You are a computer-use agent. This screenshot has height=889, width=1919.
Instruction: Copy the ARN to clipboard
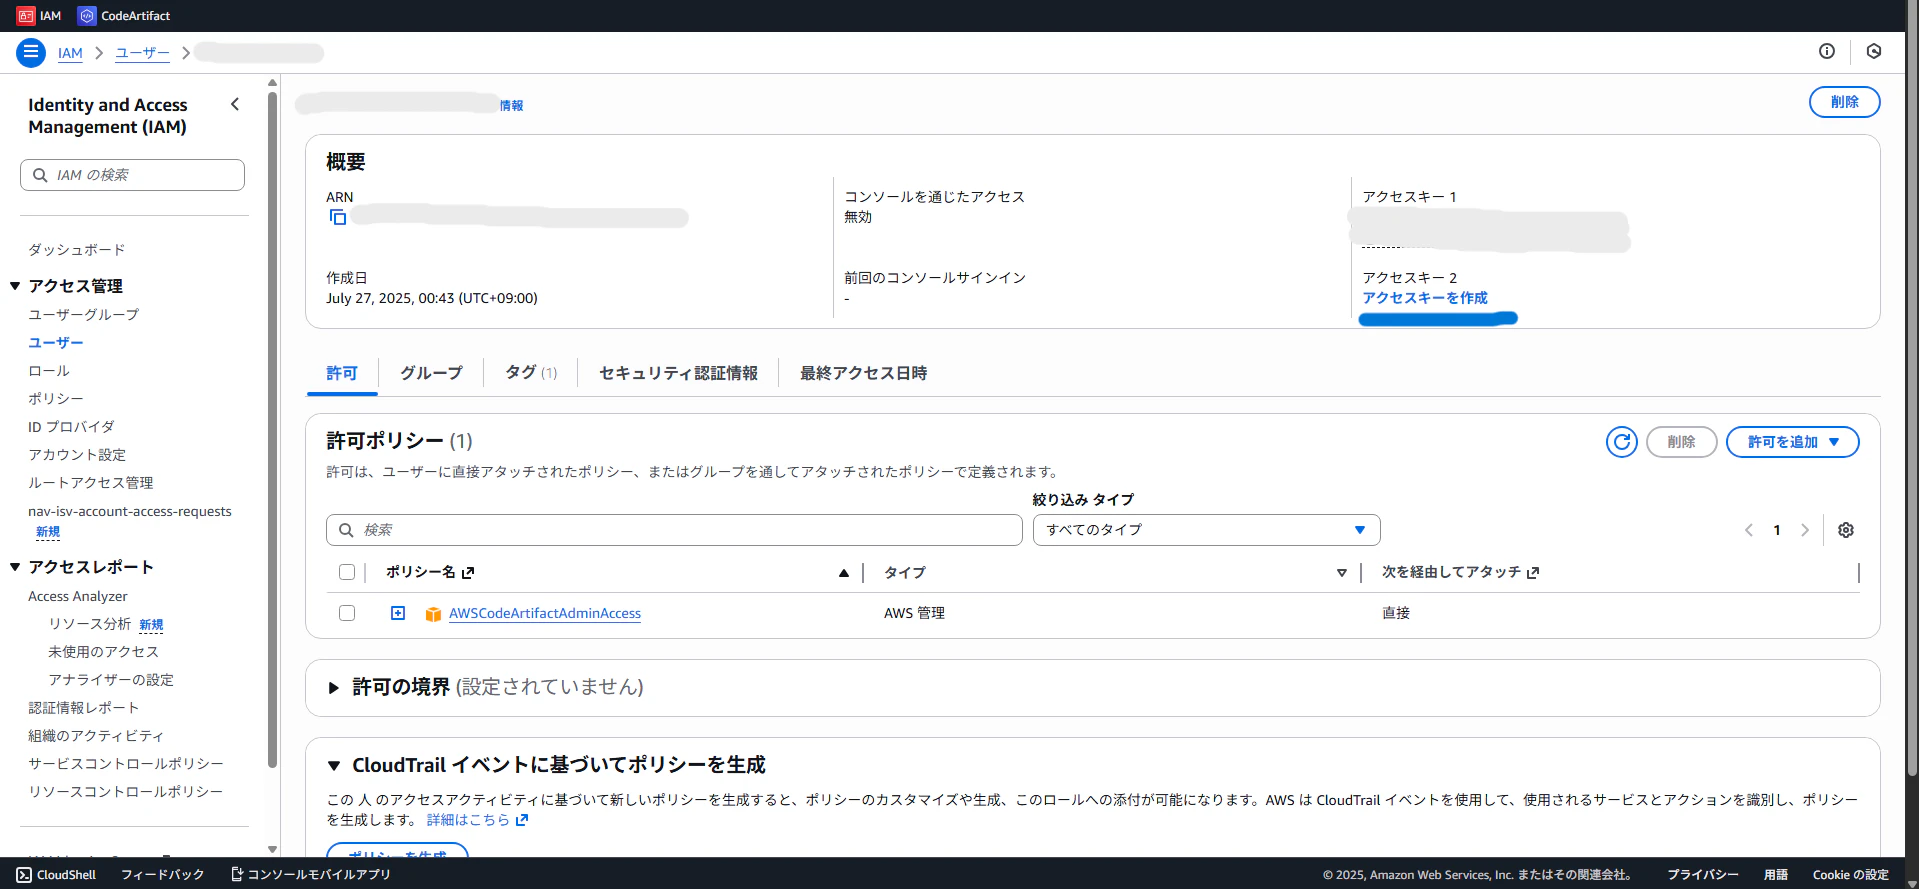pyautogui.click(x=338, y=217)
